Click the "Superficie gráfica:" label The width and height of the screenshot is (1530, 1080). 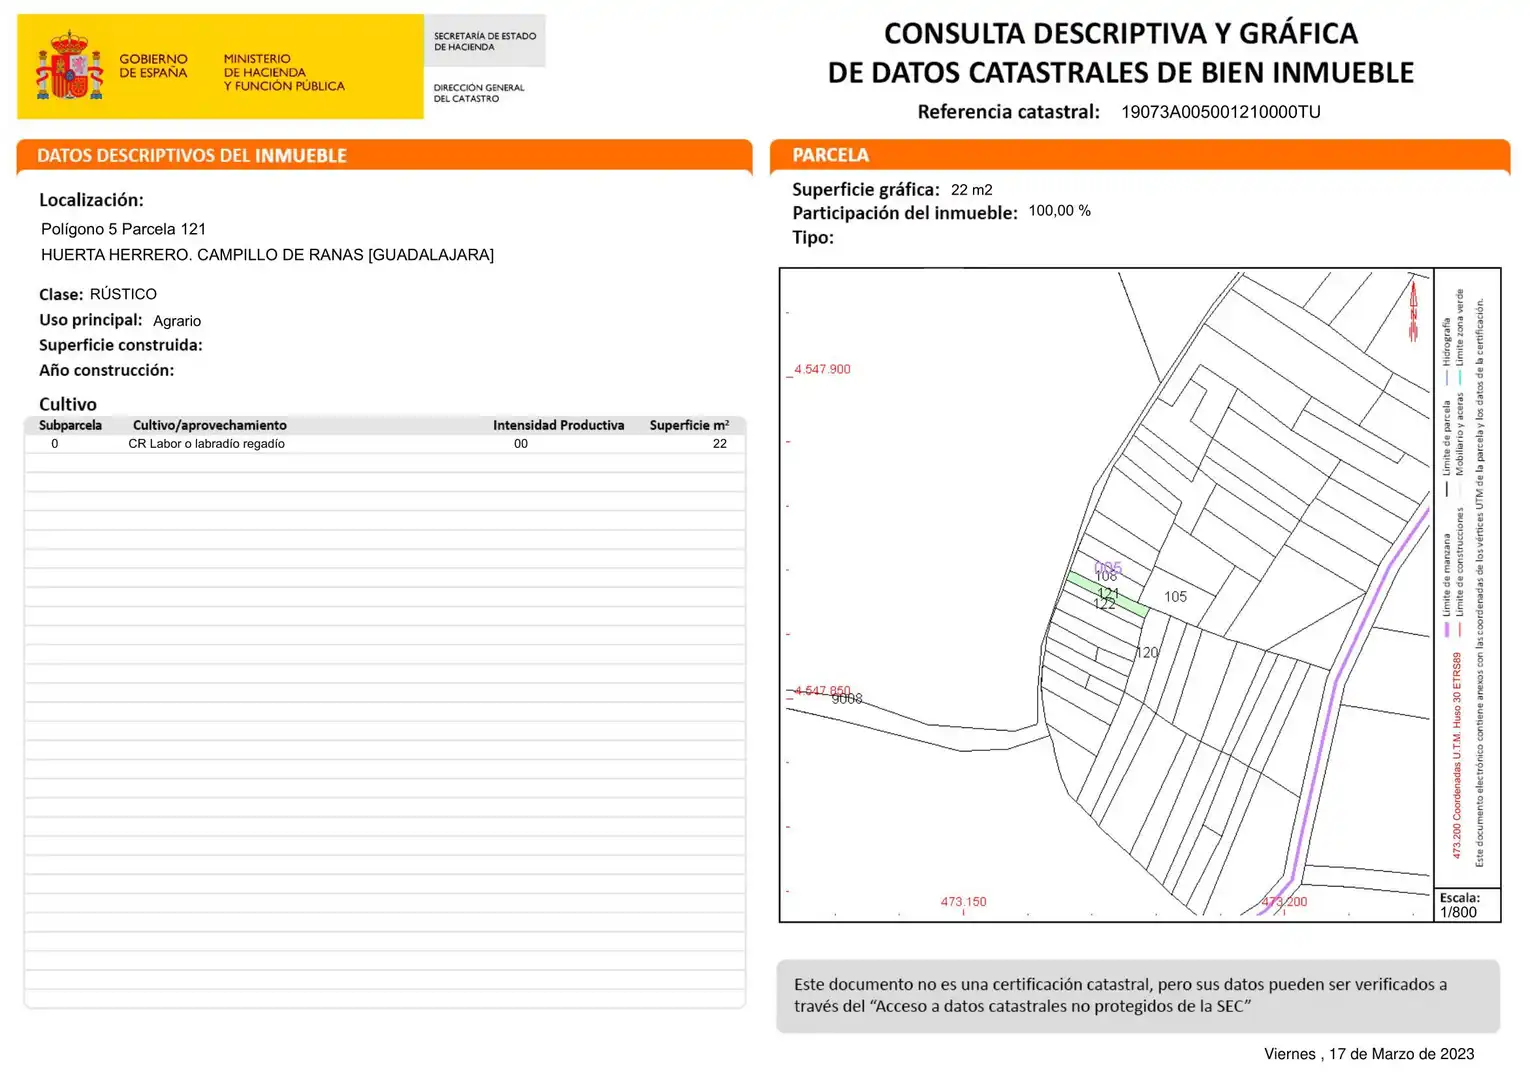pos(866,189)
